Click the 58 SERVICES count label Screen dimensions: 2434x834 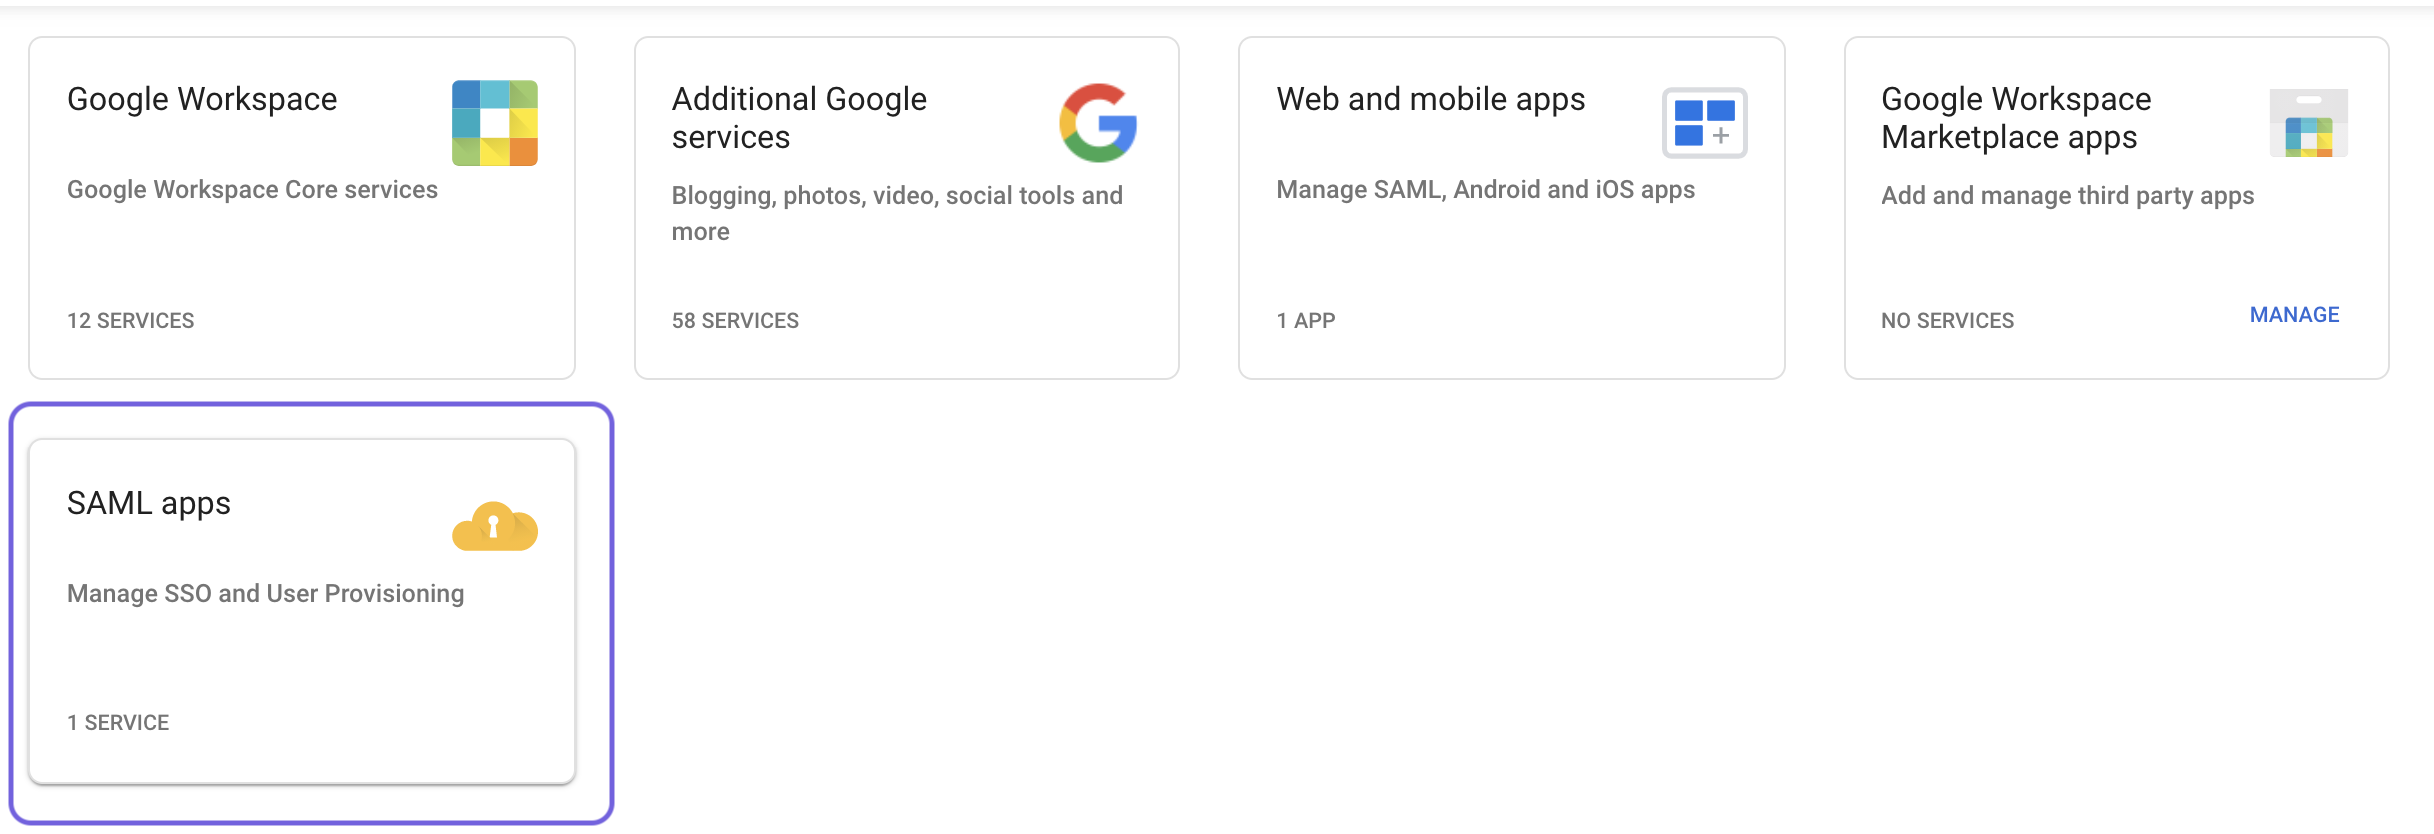(x=735, y=321)
